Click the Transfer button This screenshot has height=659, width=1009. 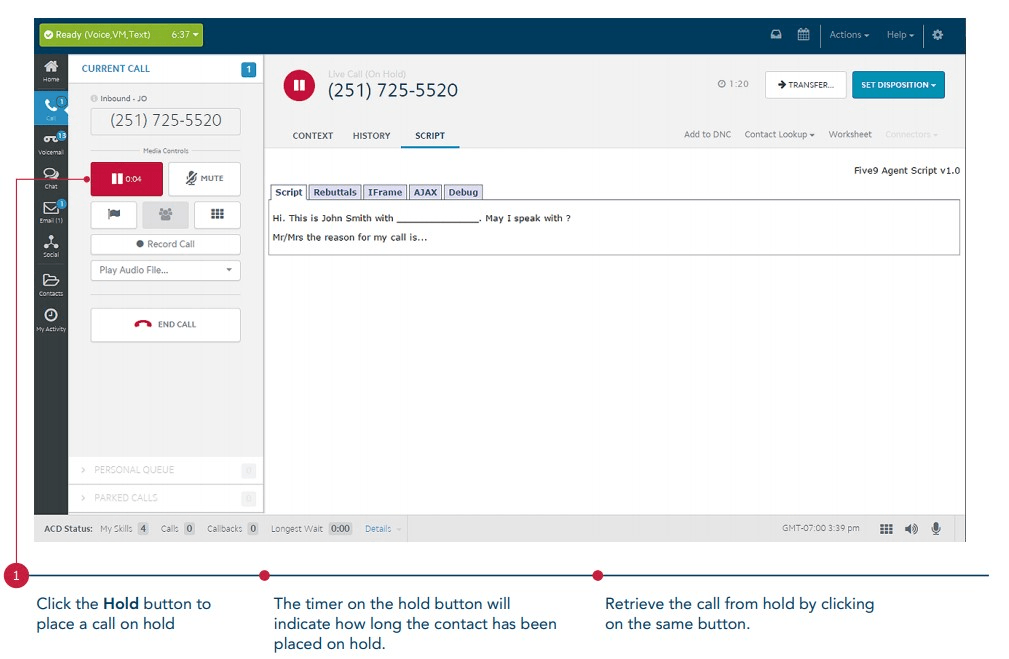click(x=805, y=85)
